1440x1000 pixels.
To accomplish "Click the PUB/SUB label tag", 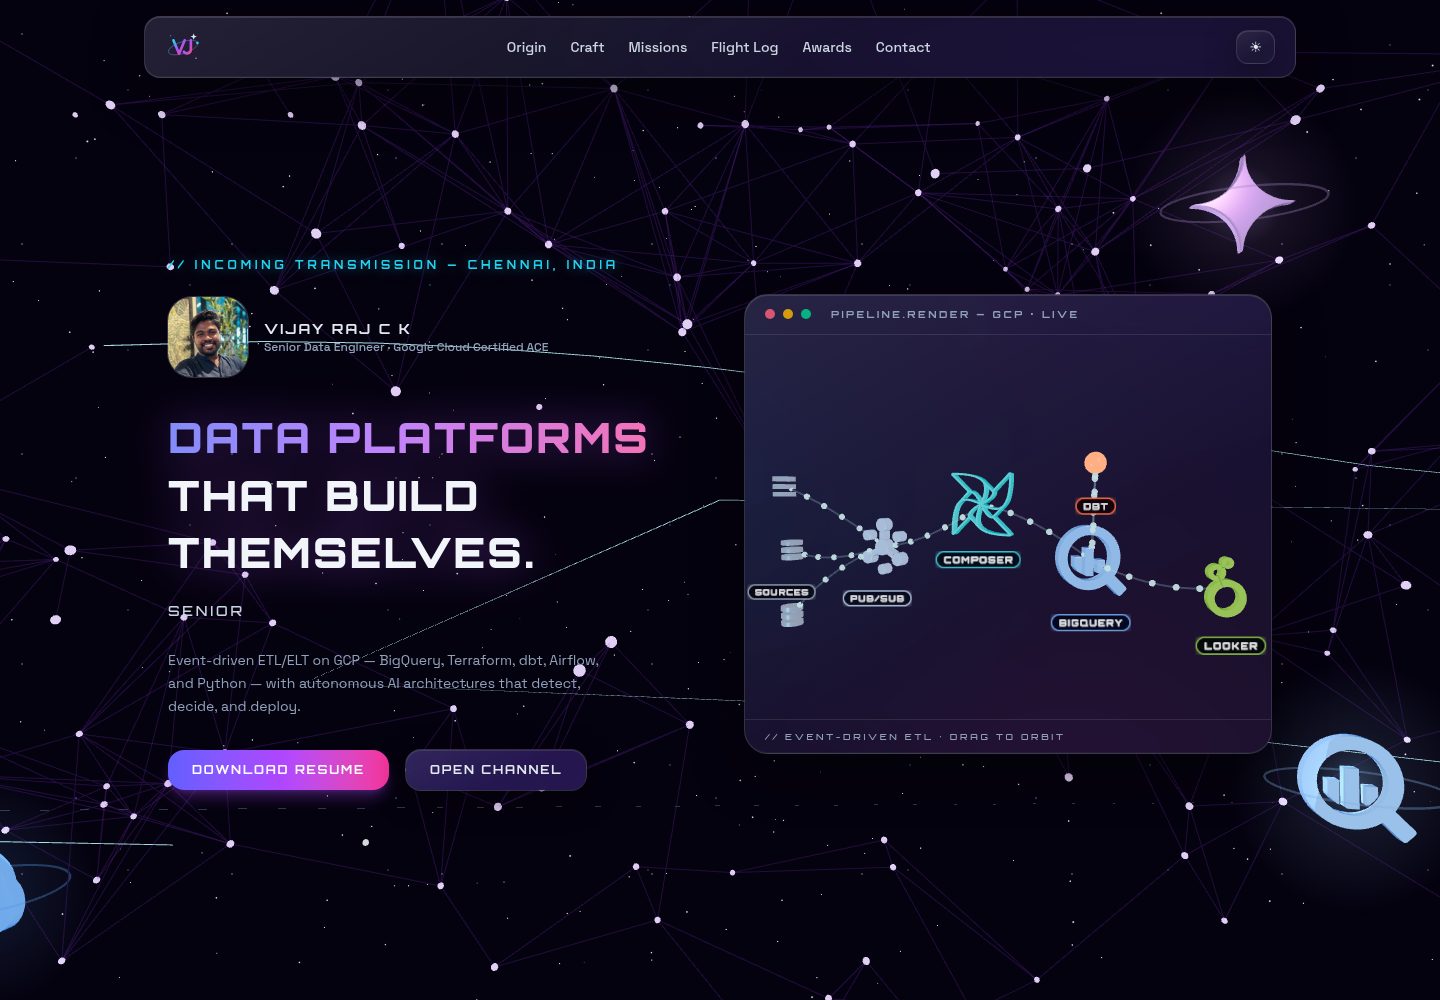I will 877,598.
